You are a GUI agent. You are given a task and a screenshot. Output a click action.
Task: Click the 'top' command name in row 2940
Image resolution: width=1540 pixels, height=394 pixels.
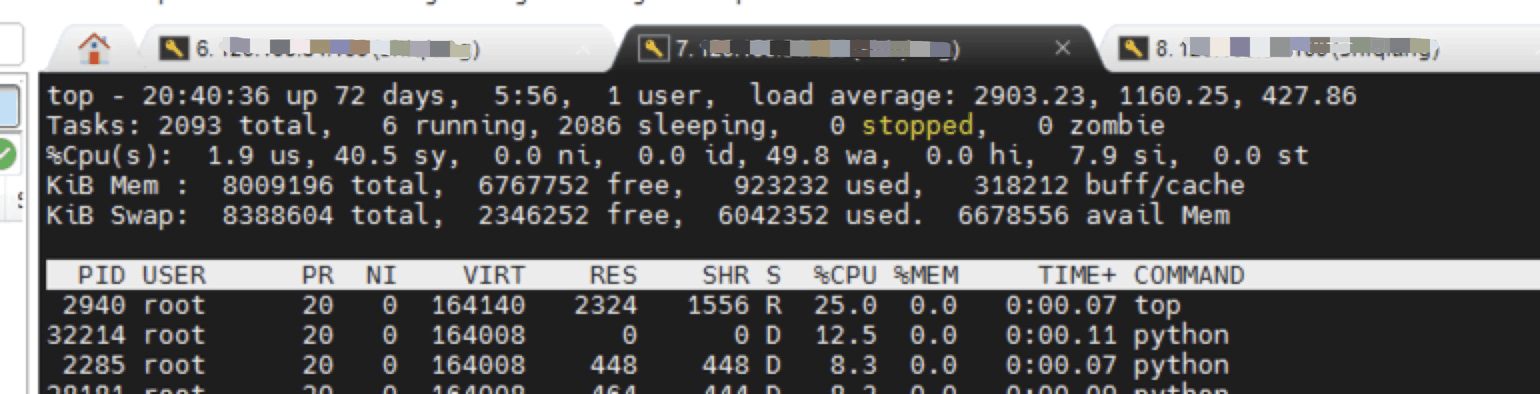pyautogui.click(x=1157, y=305)
